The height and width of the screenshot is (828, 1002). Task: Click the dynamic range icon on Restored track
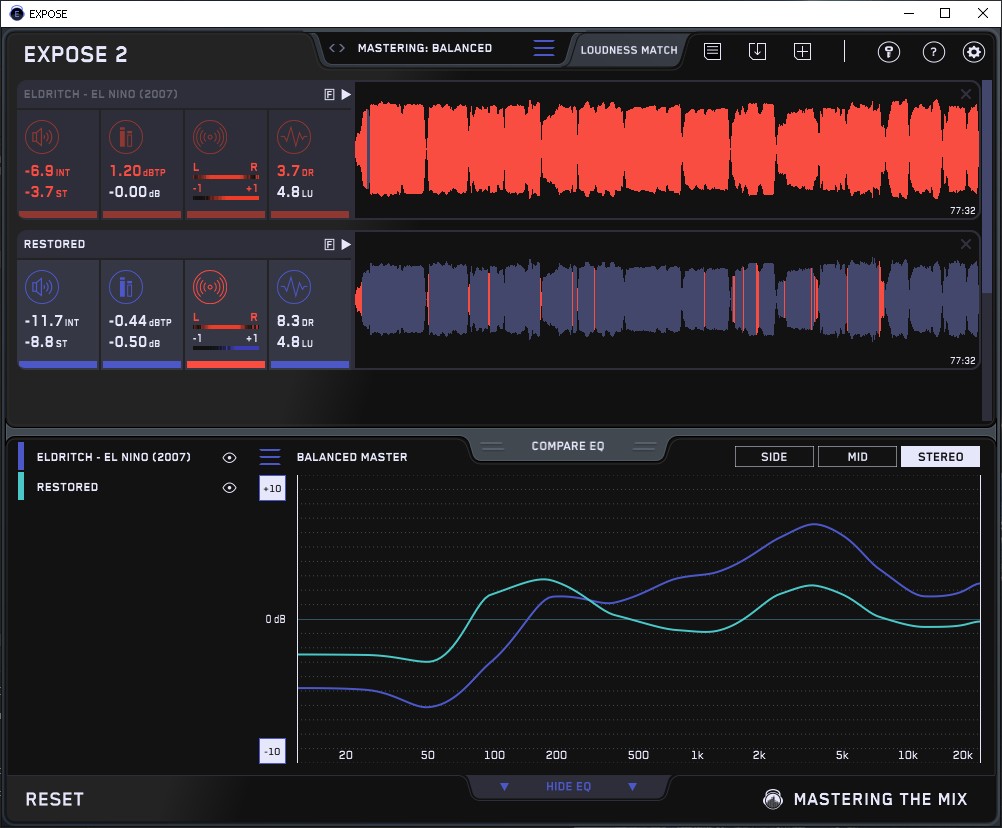293,287
